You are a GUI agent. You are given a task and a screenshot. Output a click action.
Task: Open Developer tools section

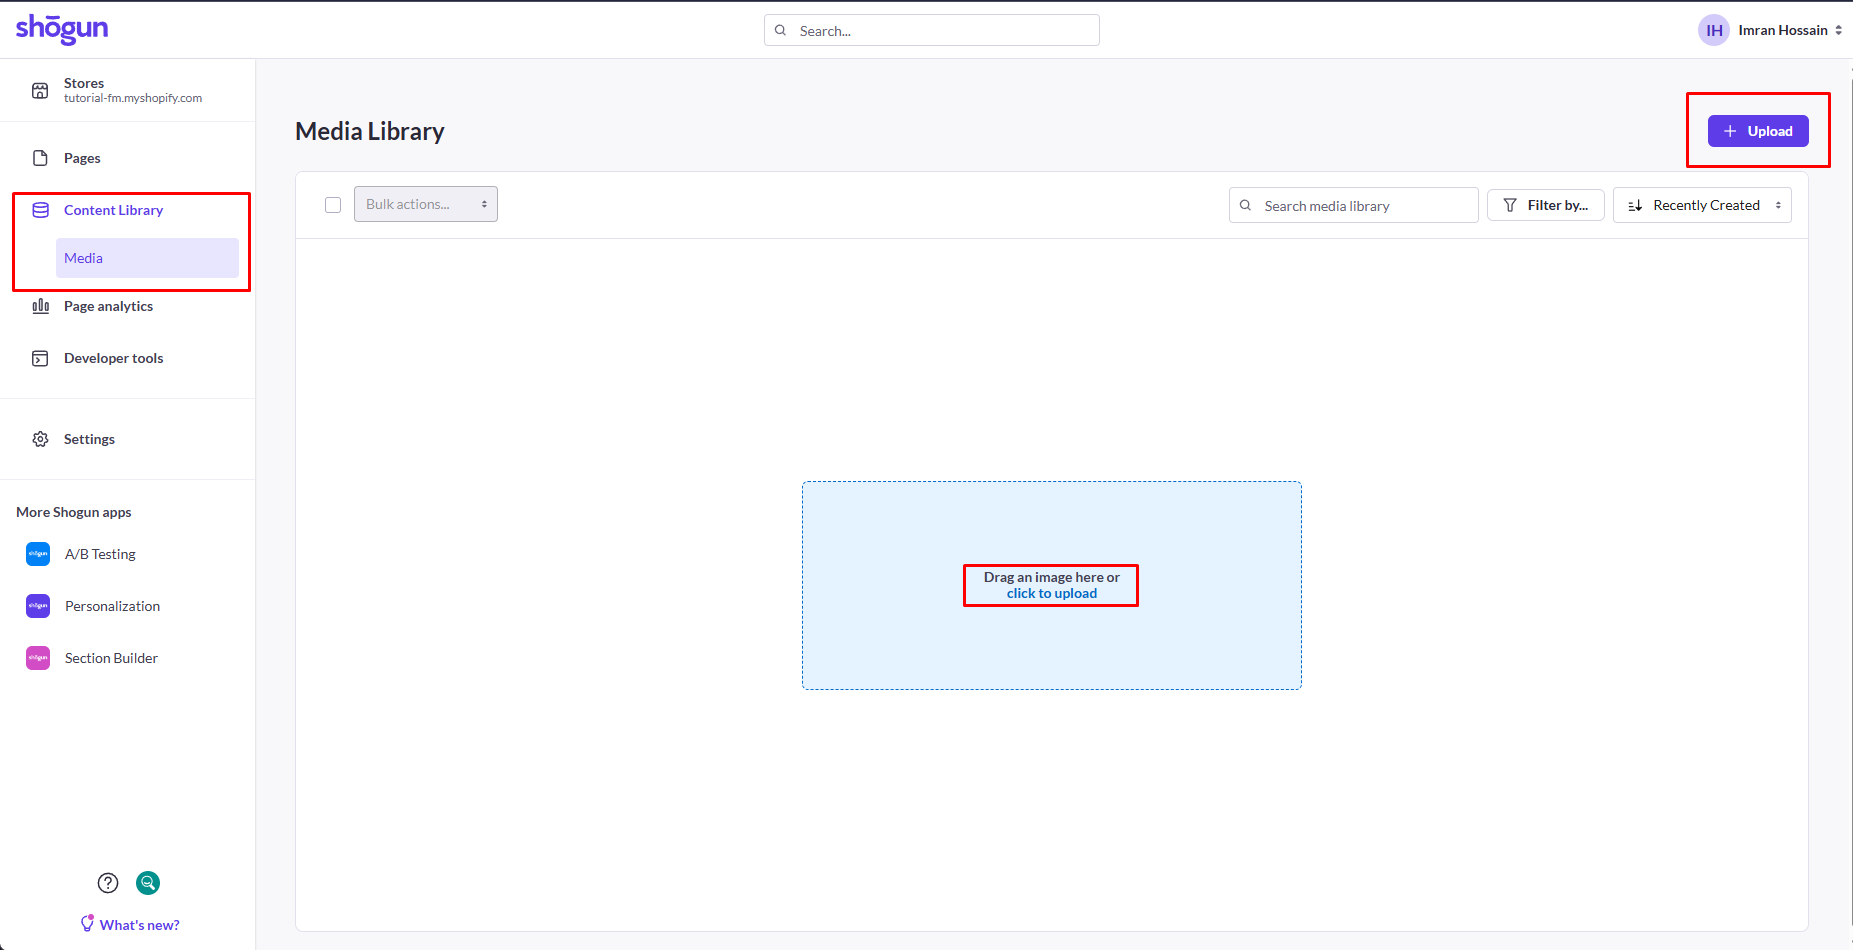[x=113, y=358]
